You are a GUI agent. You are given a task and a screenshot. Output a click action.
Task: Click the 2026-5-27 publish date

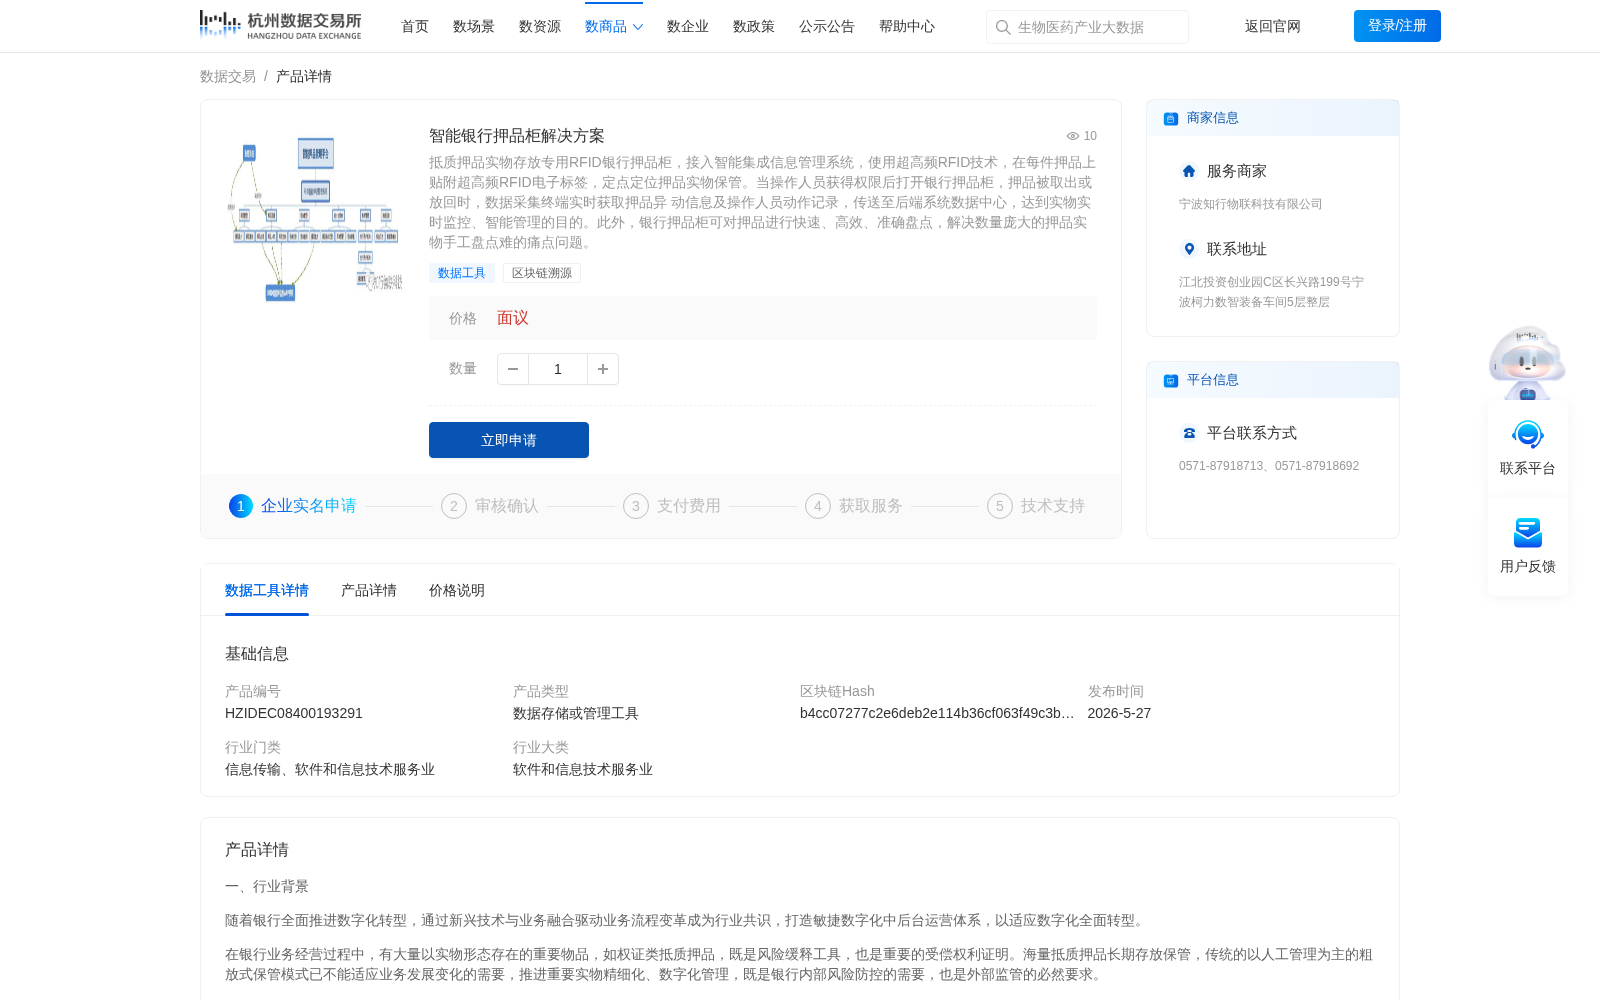1119,713
